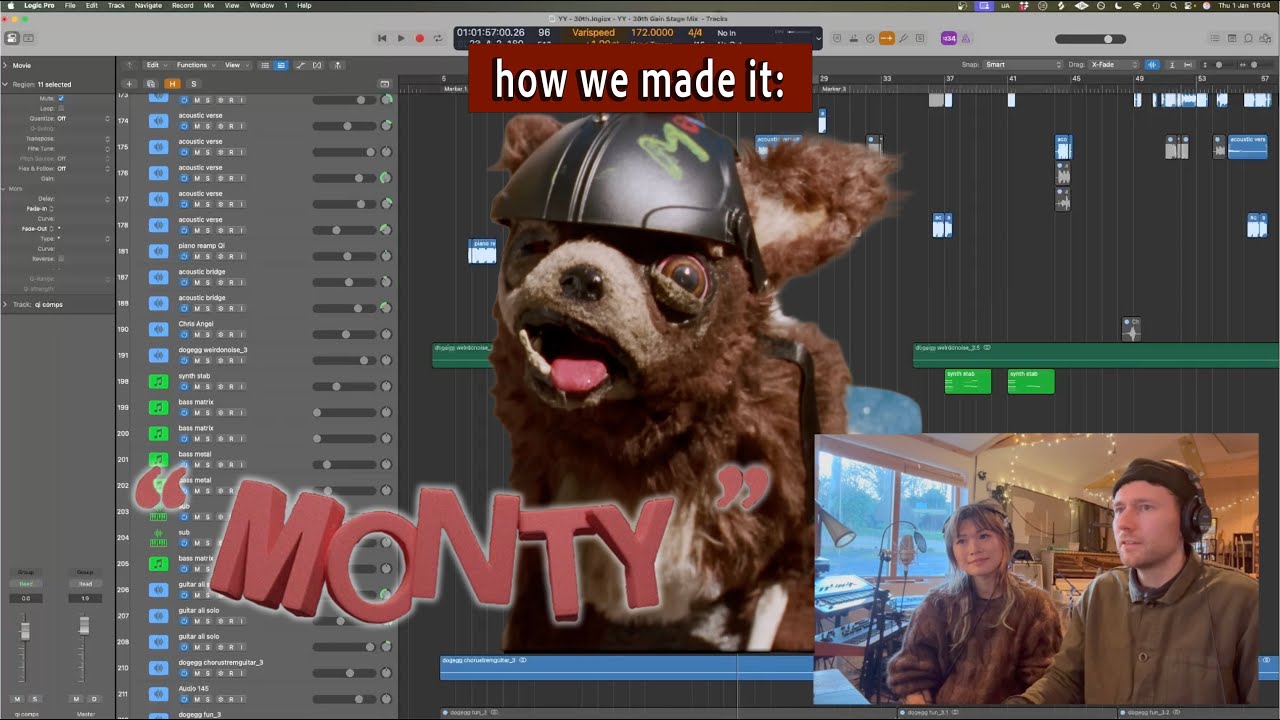Screen dimensions: 1280x720
Task: Toggle the Metronome click icon
Action: coord(966,38)
